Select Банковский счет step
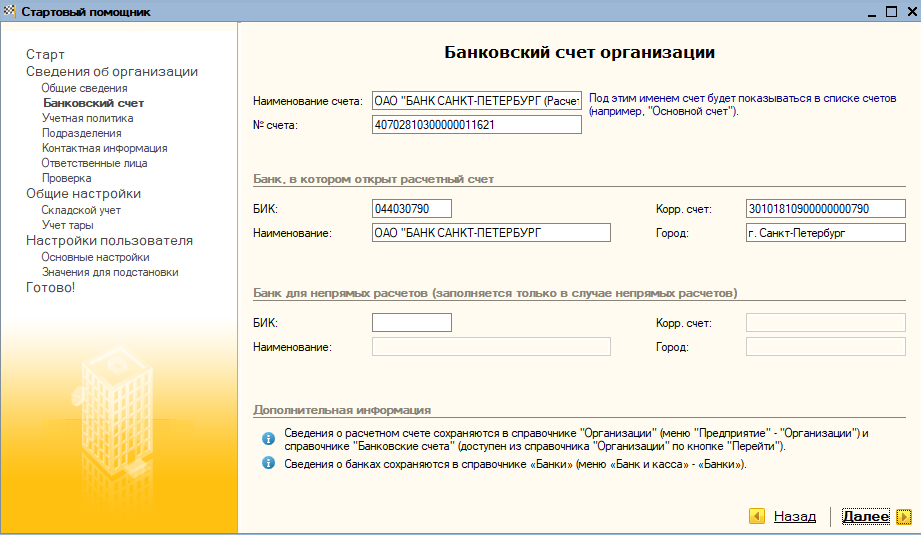 point(93,103)
